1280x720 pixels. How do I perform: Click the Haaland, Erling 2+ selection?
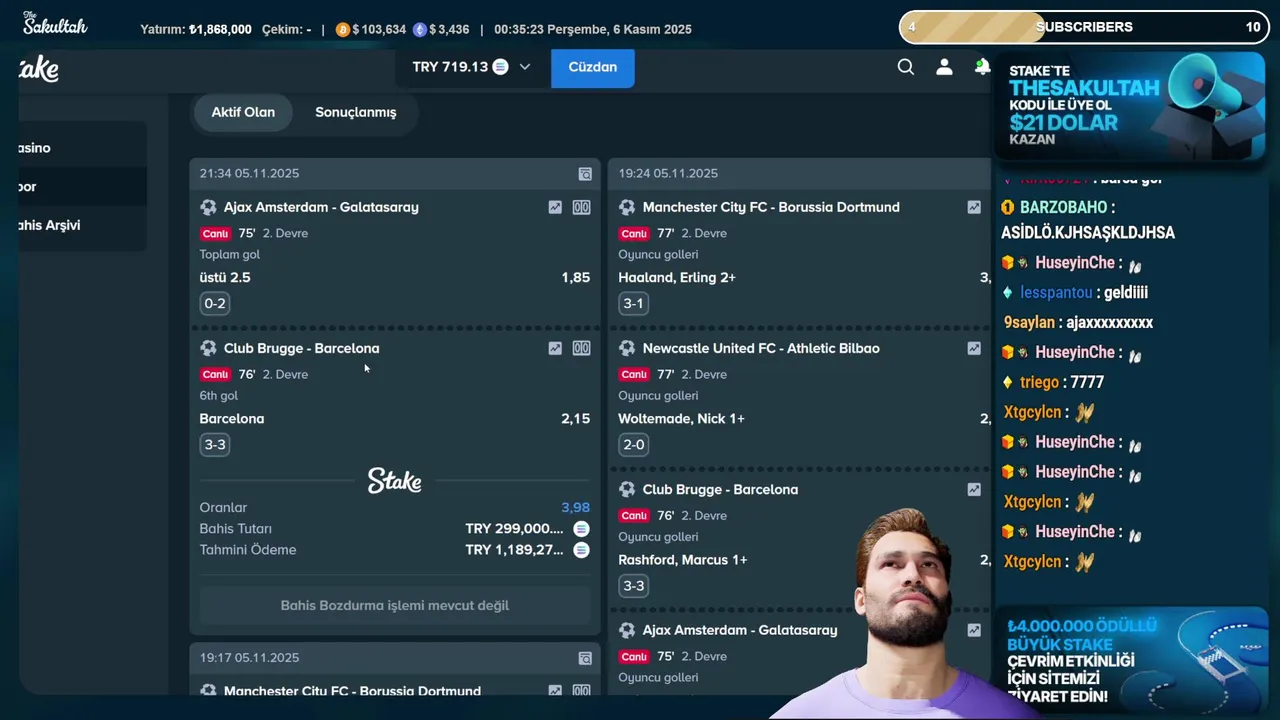coord(677,277)
